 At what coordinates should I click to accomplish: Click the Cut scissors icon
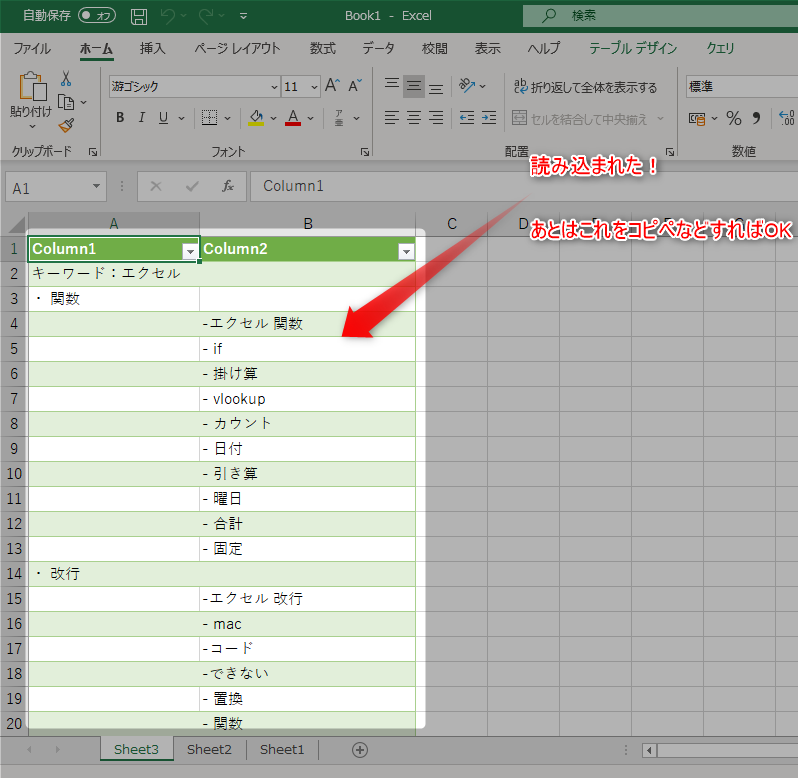(66, 78)
